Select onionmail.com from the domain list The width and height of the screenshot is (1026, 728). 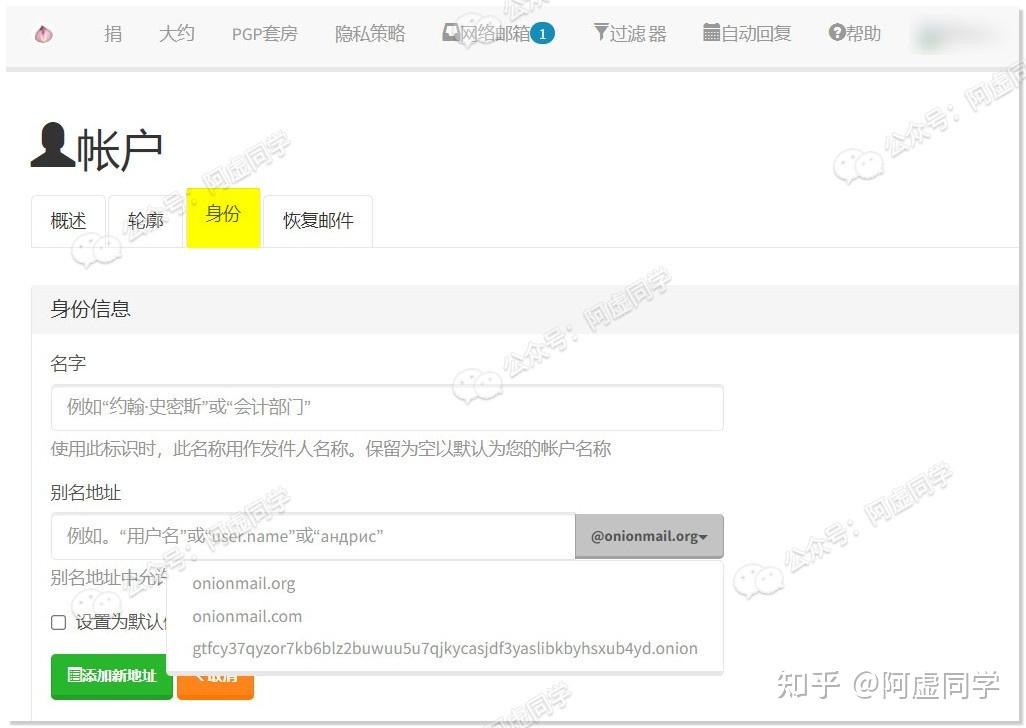(247, 616)
